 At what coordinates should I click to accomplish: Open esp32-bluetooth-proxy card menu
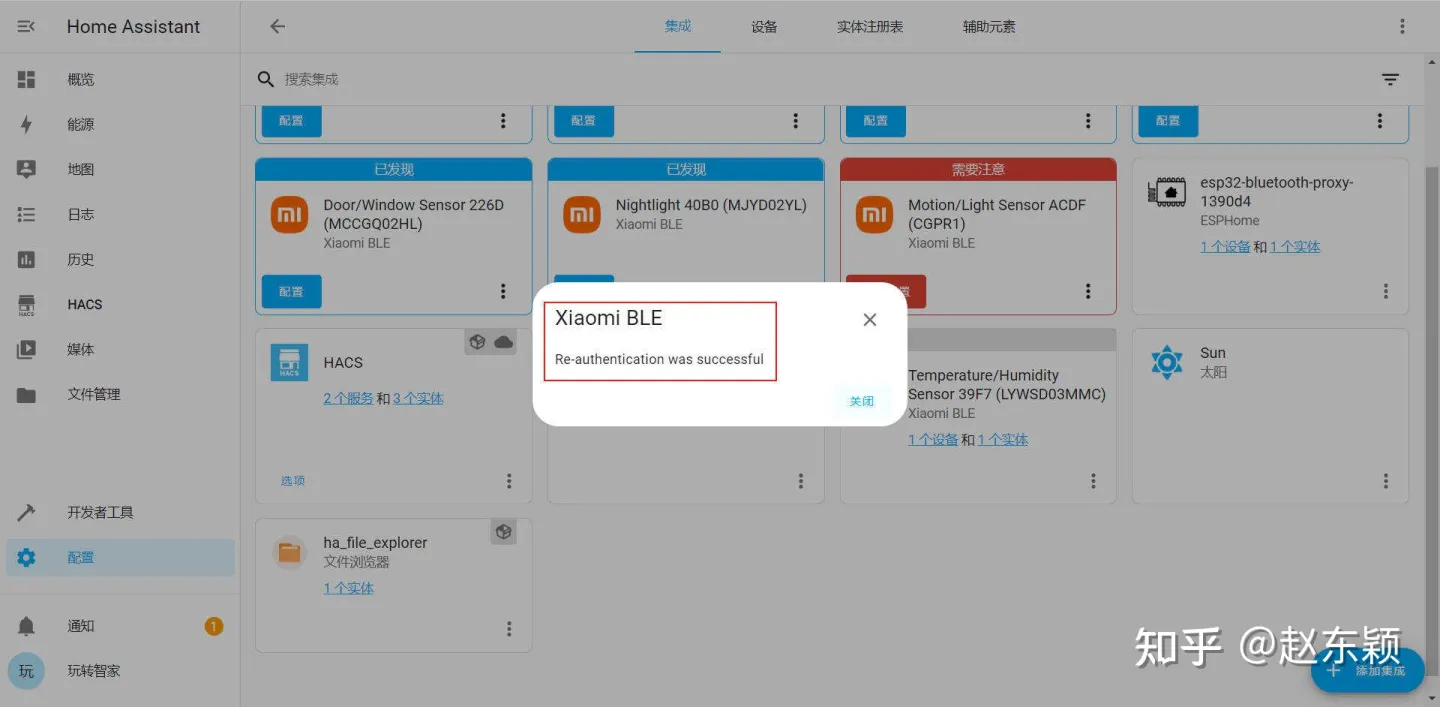pyautogui.click(x=1386, y=291)
